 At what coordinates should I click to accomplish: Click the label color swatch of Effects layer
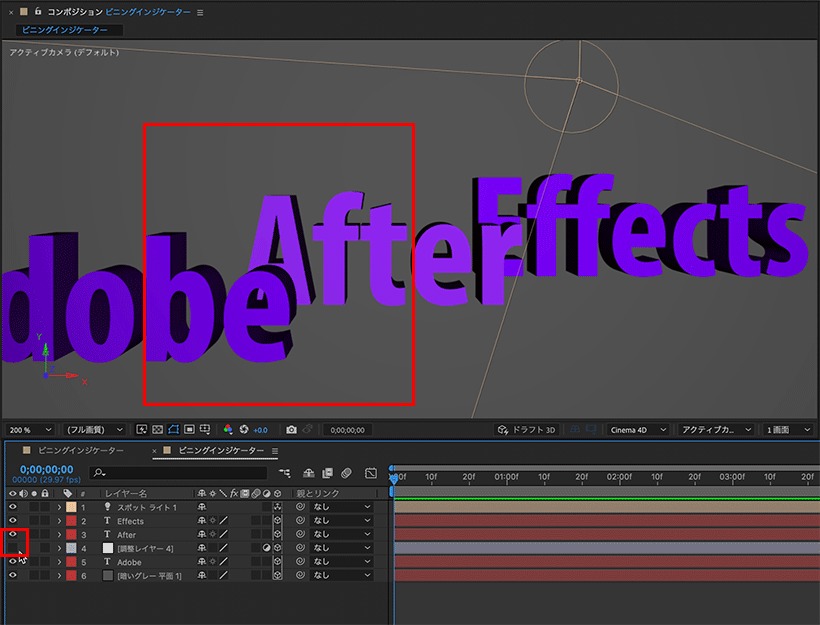click(71, 521)
